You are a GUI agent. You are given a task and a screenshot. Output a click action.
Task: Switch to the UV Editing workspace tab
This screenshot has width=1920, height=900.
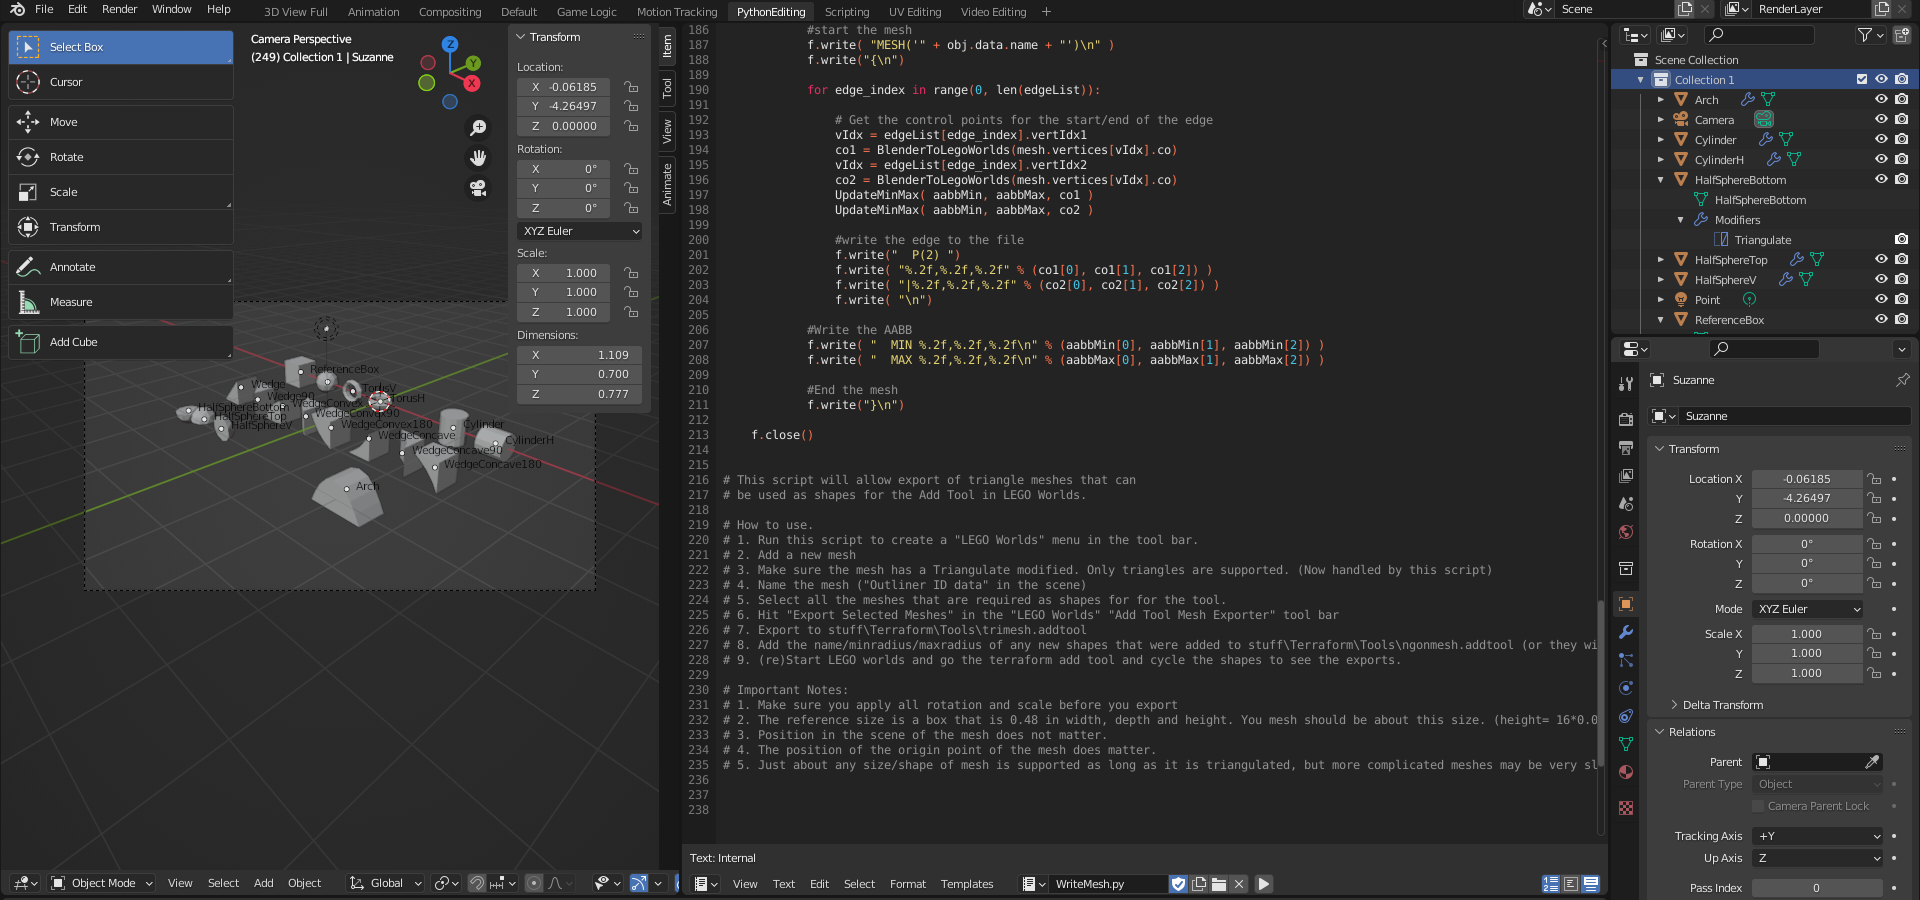coord(915,12)
